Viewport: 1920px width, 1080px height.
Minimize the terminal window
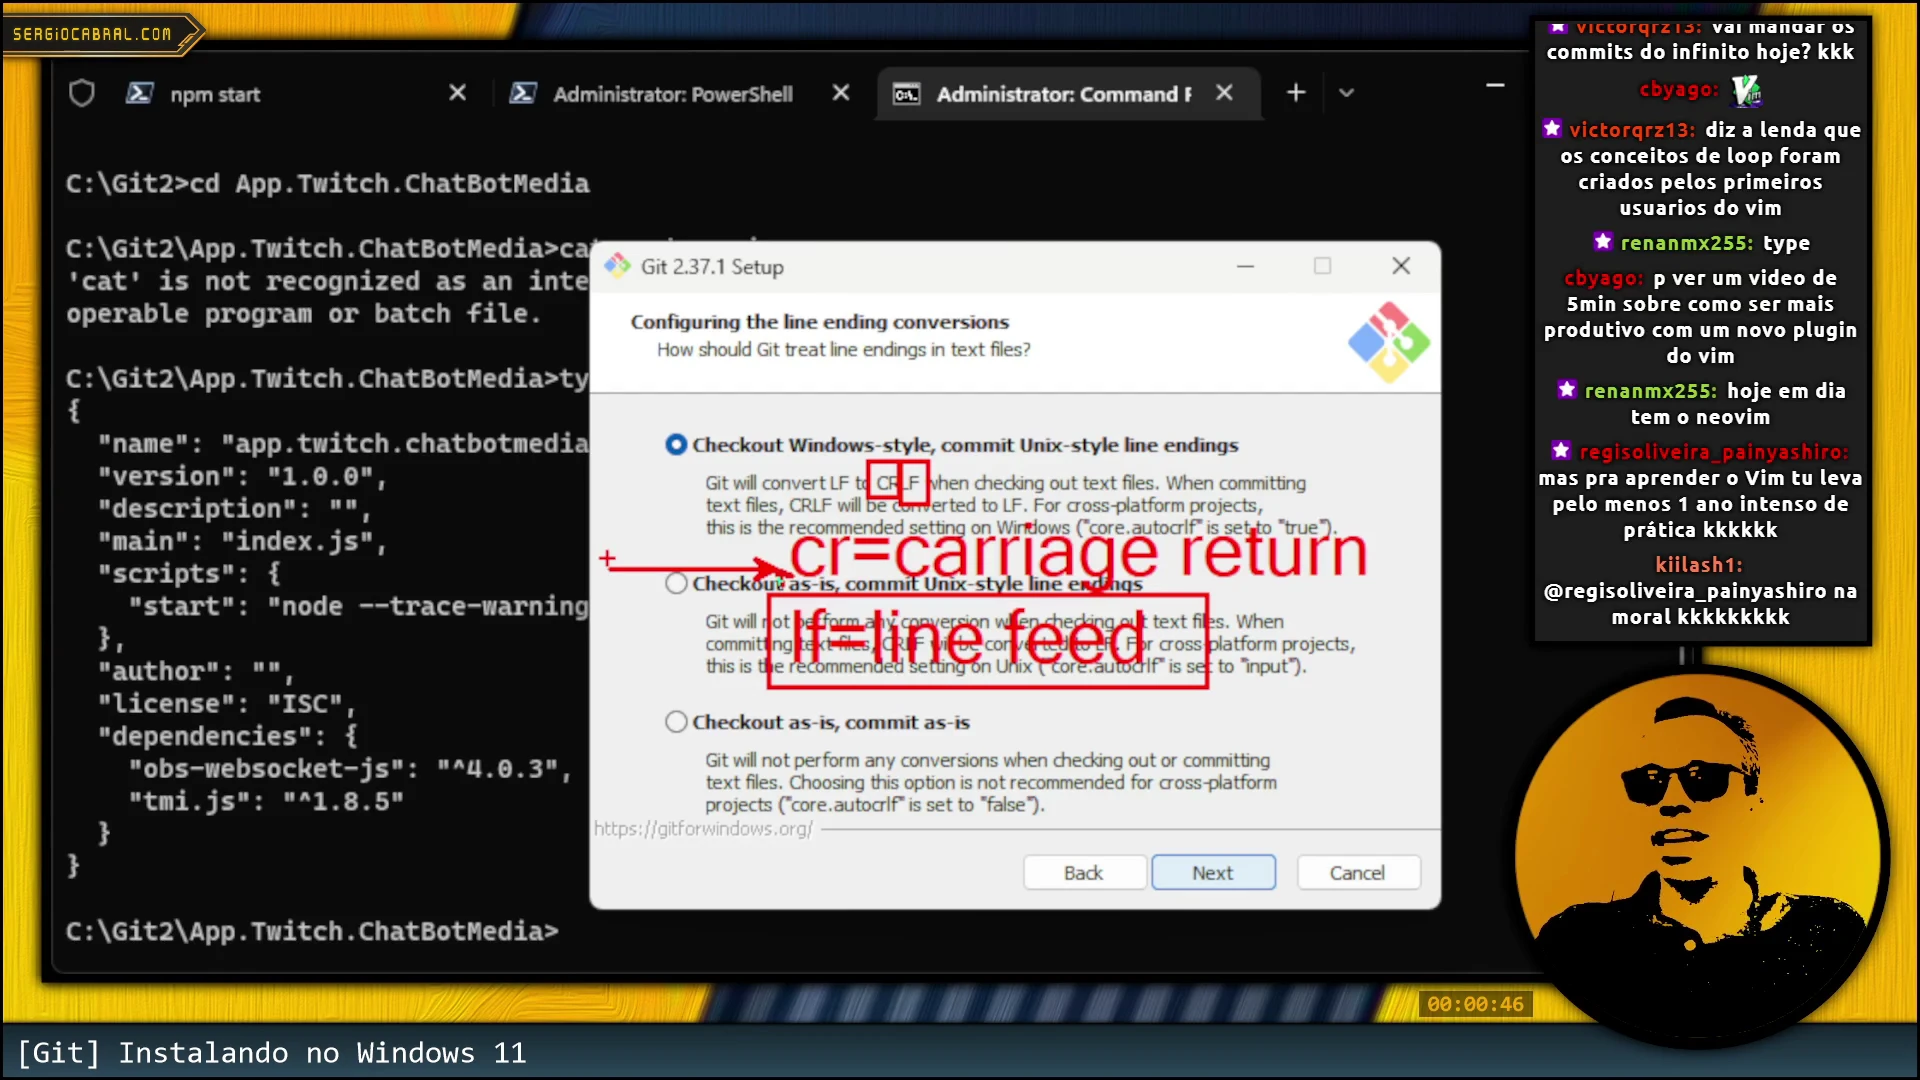click(x=1495, y=86)
